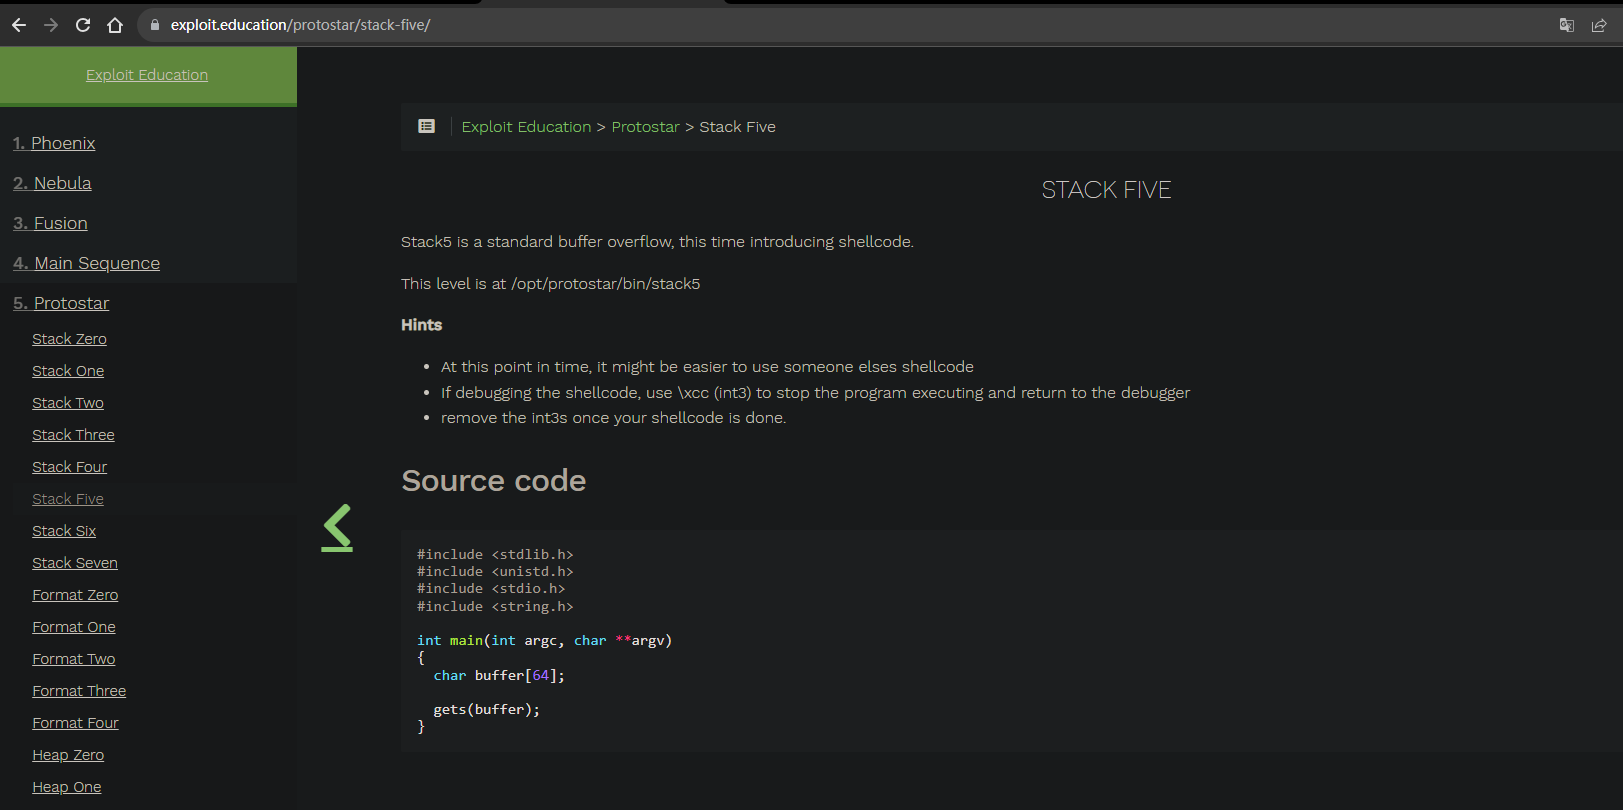Open Format Three level
This screenshot has width=1623, height=810.
pos(79,691)
